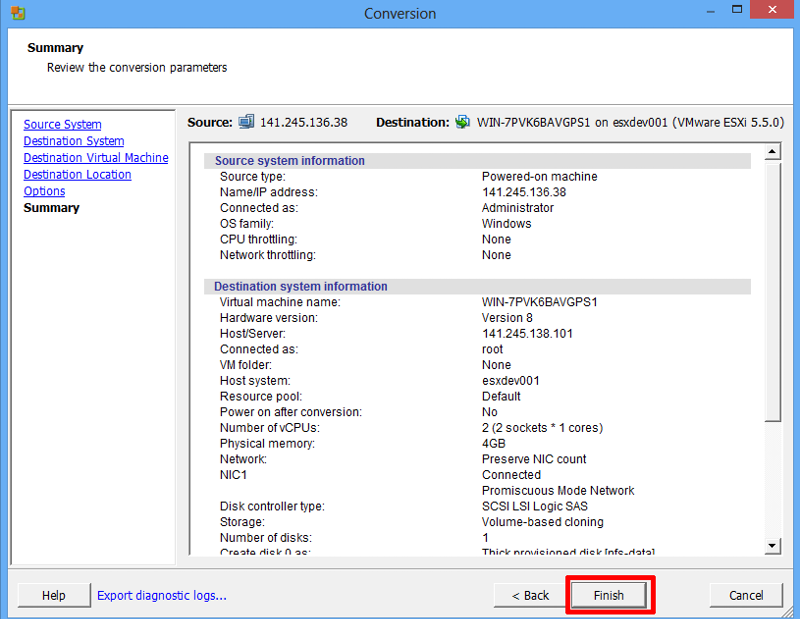Click the source computer icon next to 141.245.136.38
800x619 pixels.
pyautogui.click(x=246, y=122)
